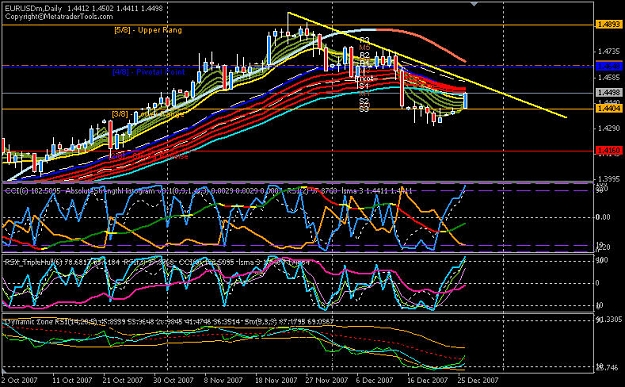Click the 1.4735 price scale value
Screen dimensions: 625x387
coord(608,51)
